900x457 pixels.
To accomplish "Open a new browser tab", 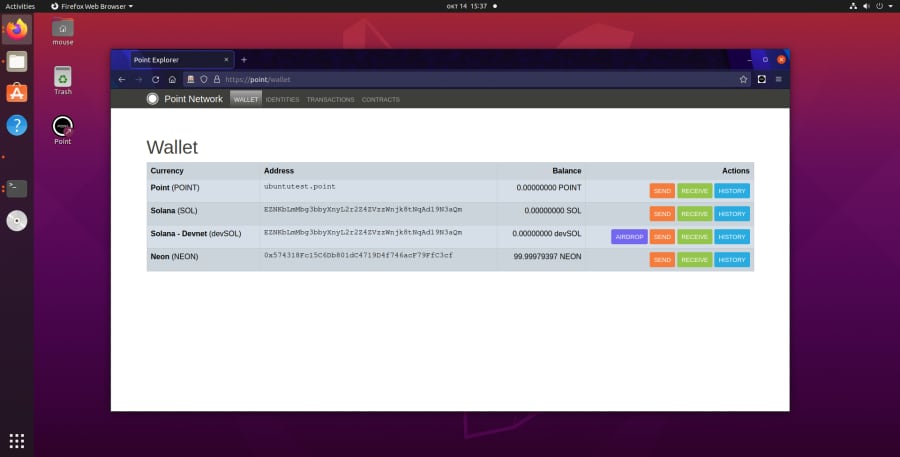I will [244, 60].
